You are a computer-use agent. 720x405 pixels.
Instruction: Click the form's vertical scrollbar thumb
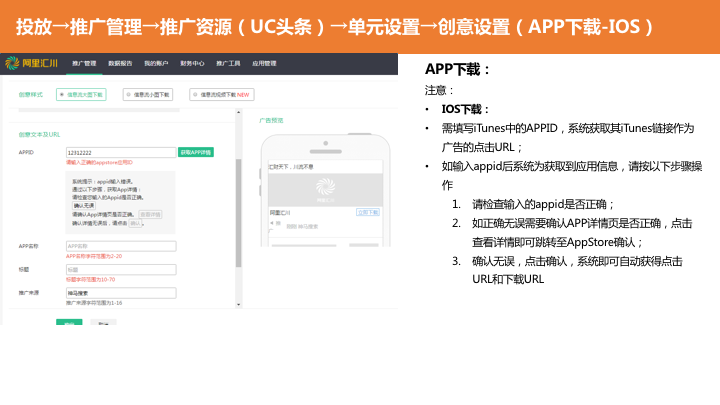point(238,213)
